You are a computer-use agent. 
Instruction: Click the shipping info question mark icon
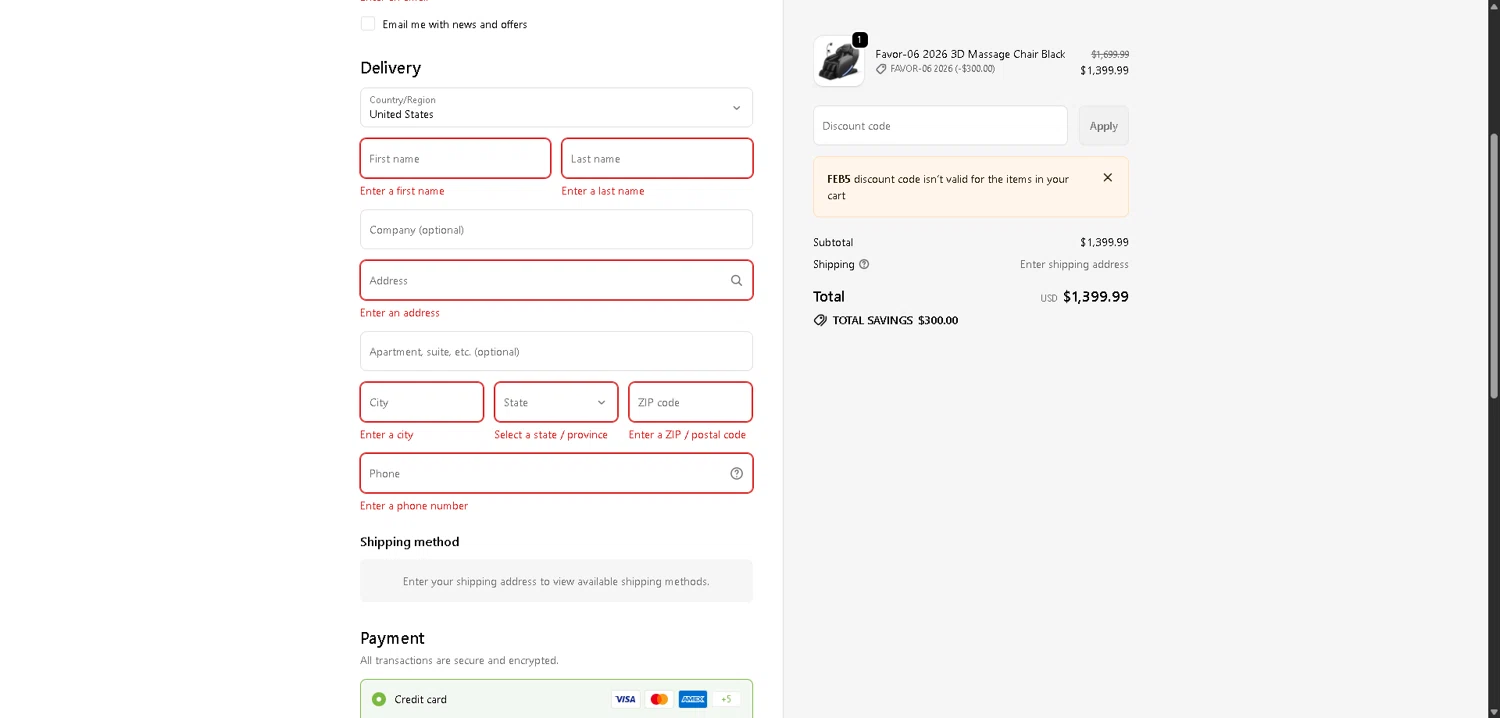[864, 265]
